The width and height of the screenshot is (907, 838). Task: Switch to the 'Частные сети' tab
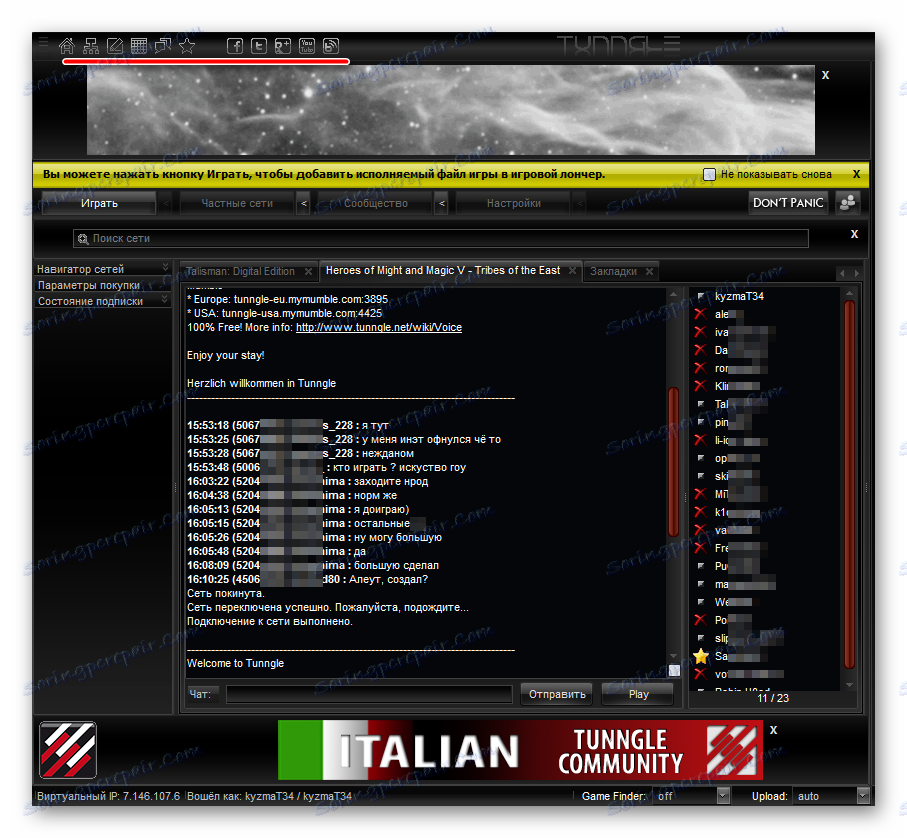(237, 204)
